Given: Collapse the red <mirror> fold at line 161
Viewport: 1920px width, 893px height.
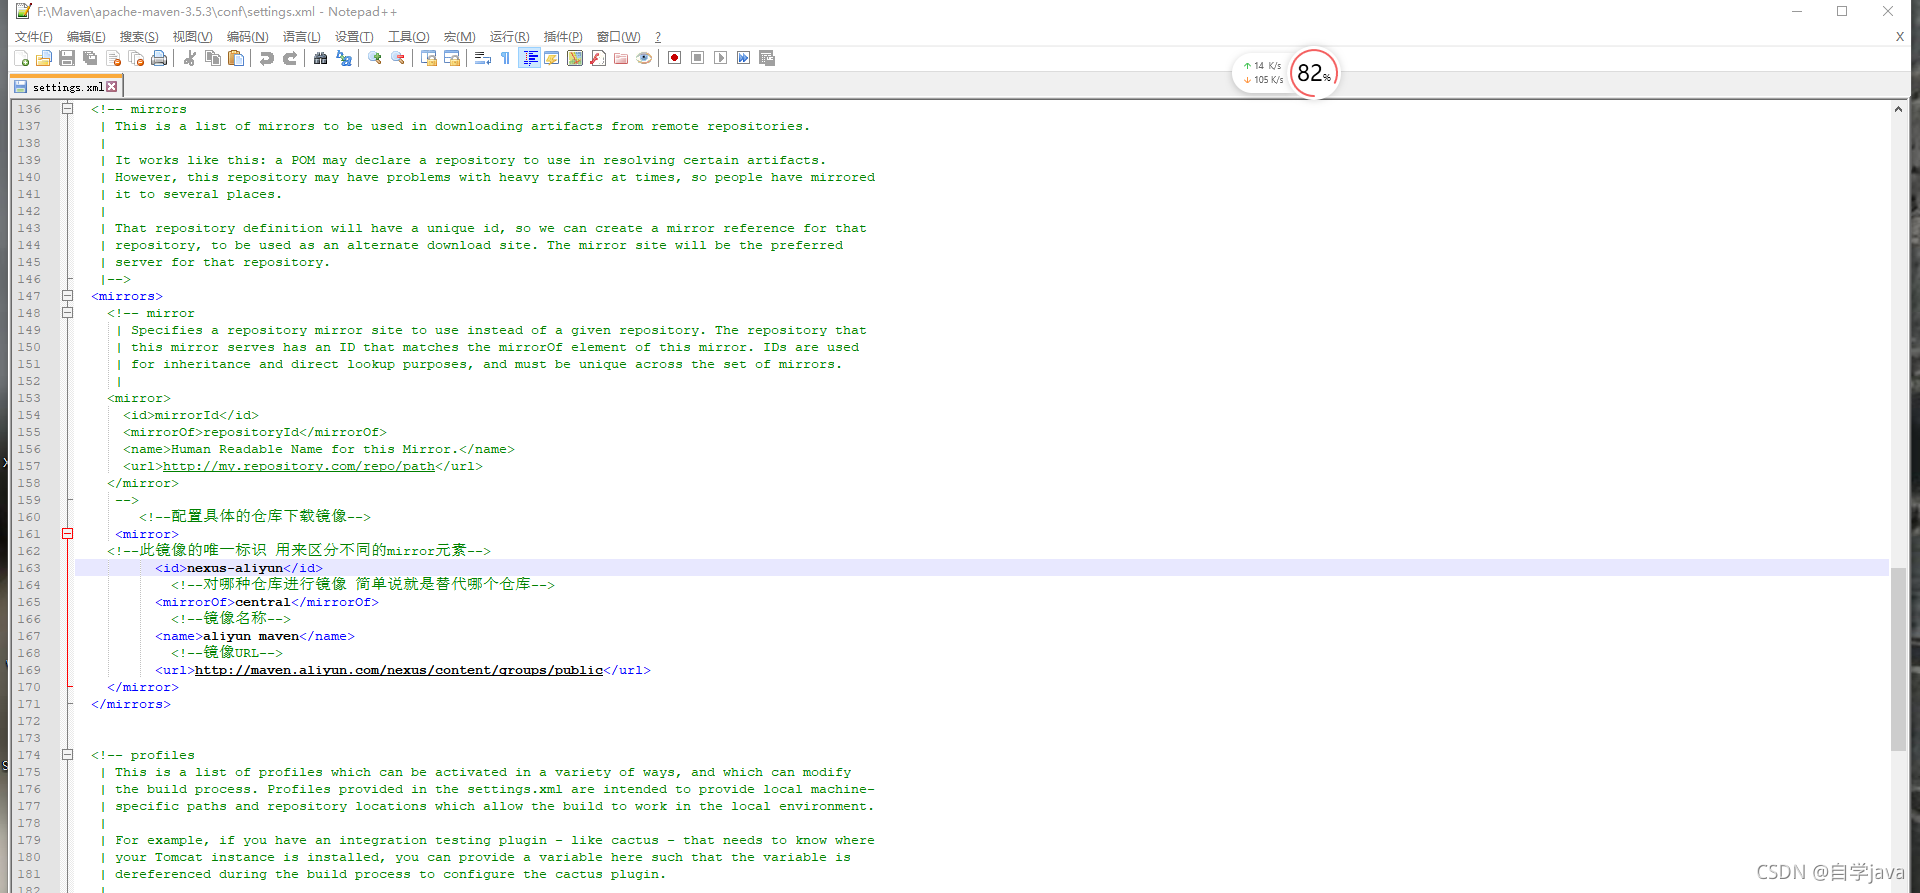Looking at the screenshot, I should pos(68,534).
